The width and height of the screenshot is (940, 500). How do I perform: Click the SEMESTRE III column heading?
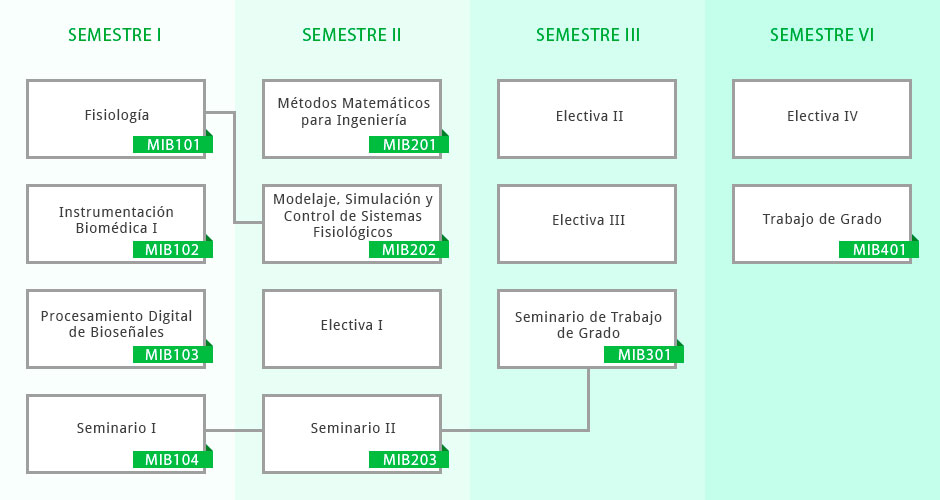[x=588, y=35]
